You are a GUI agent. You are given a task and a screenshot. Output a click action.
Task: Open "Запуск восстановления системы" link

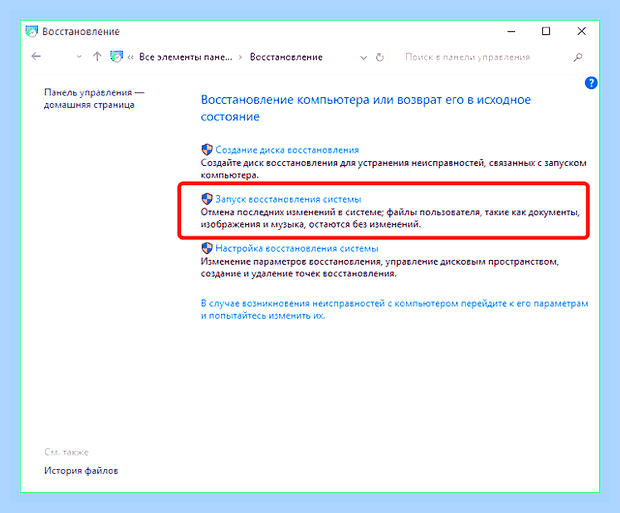pos(288,199)
